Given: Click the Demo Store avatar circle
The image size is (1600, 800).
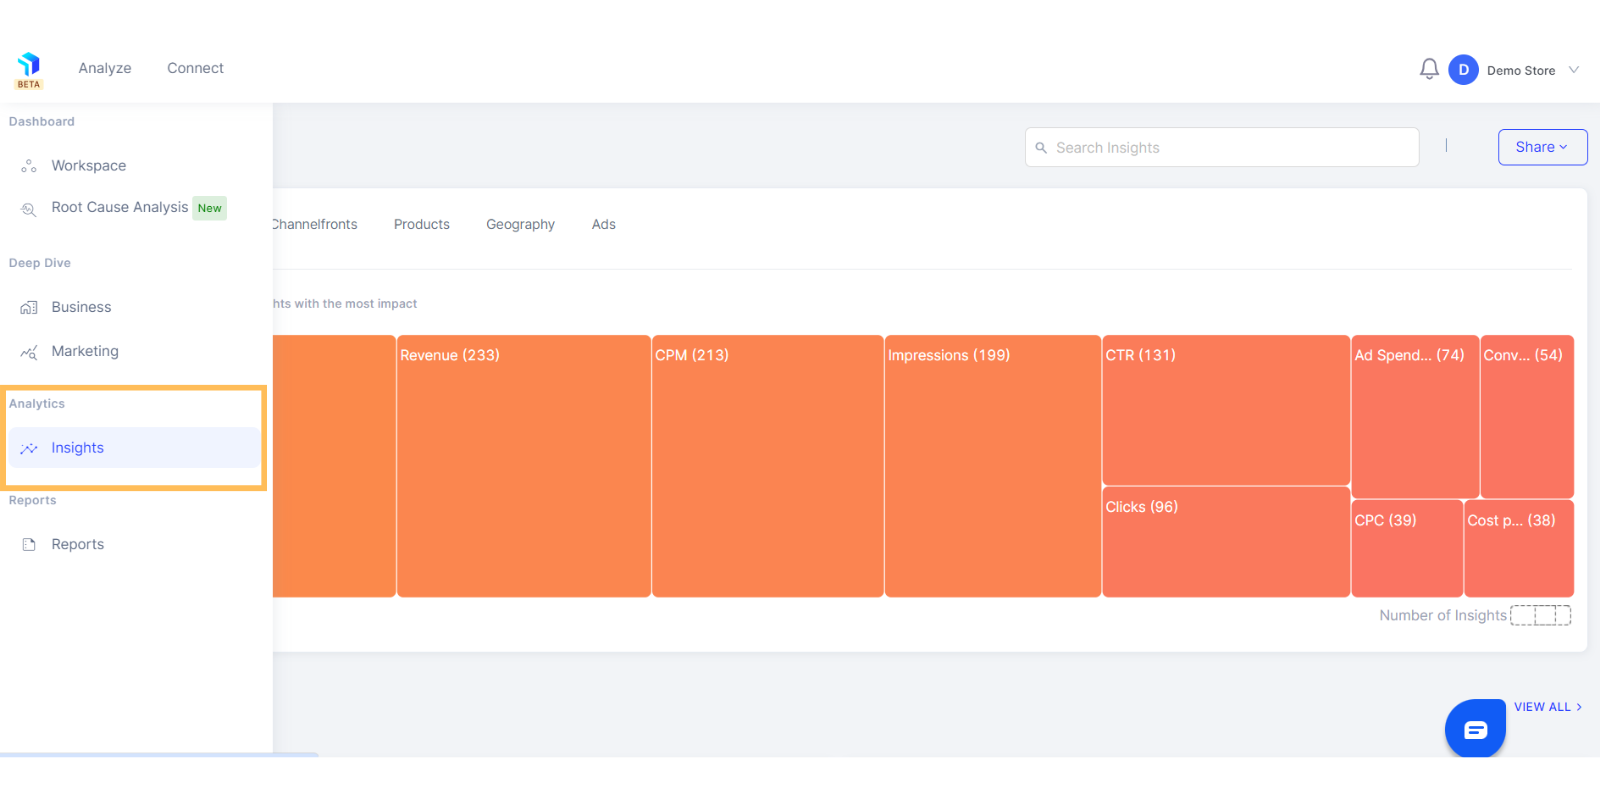Looking at the screenshot, I should click(x=1463, y=70).
